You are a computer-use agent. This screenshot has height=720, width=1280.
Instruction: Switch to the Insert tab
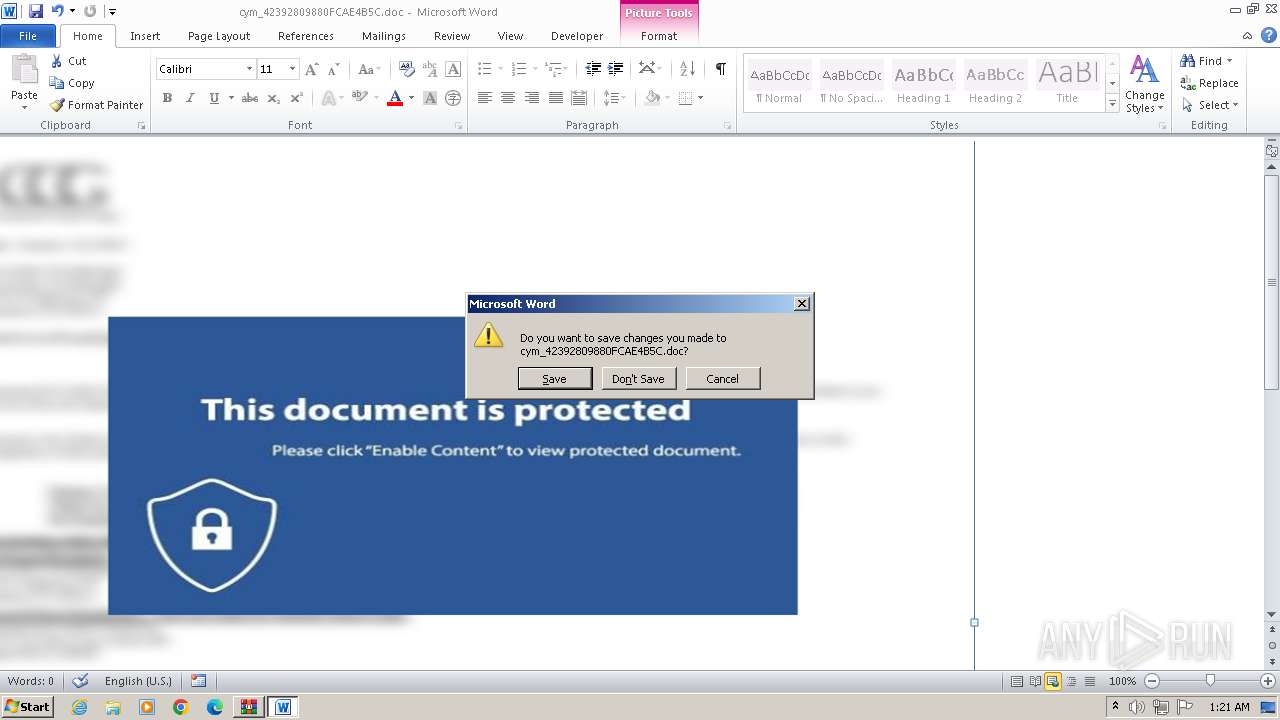(145, 35)
